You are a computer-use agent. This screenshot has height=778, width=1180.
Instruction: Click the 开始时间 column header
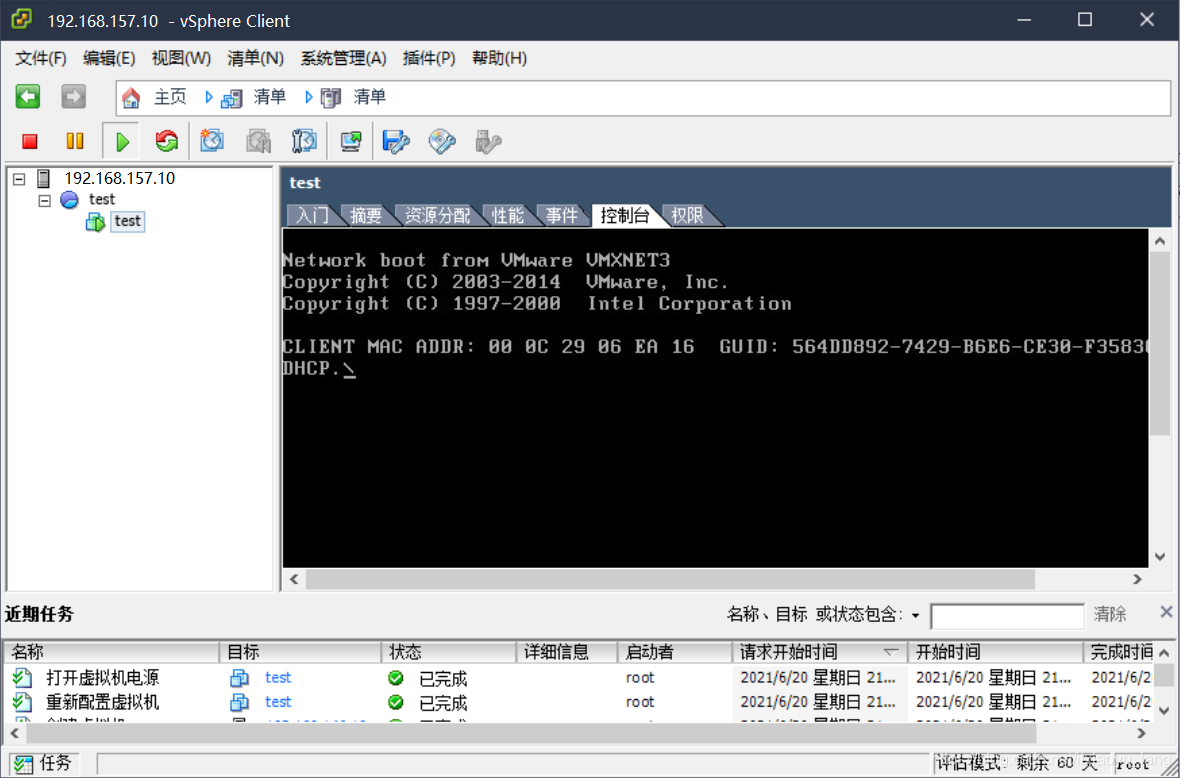point(996,652)
